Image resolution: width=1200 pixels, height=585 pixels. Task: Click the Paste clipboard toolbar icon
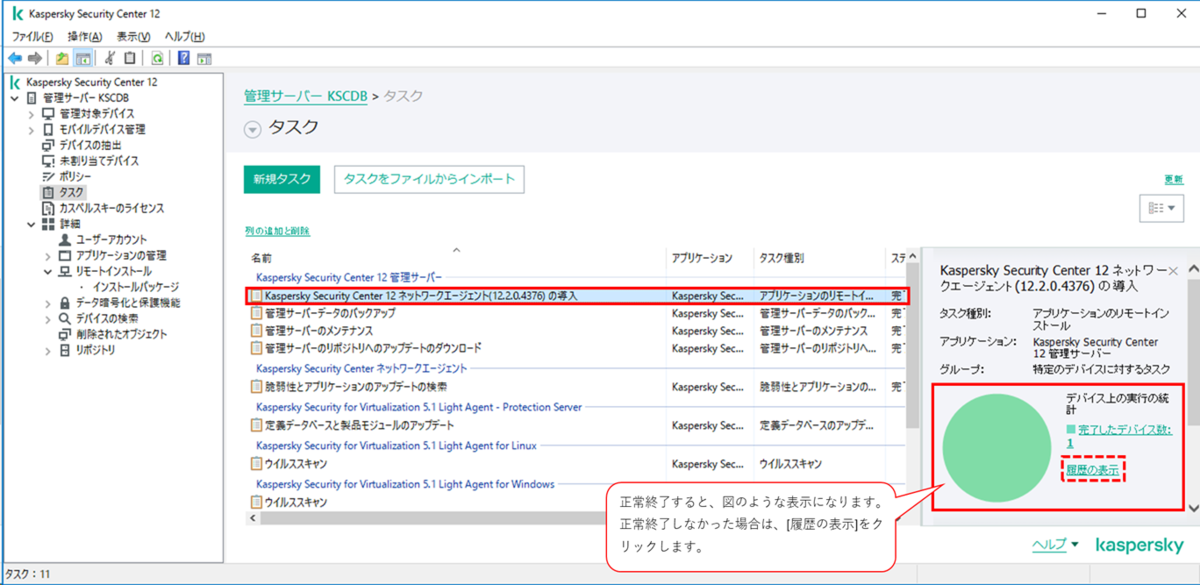tap(130, 58)
